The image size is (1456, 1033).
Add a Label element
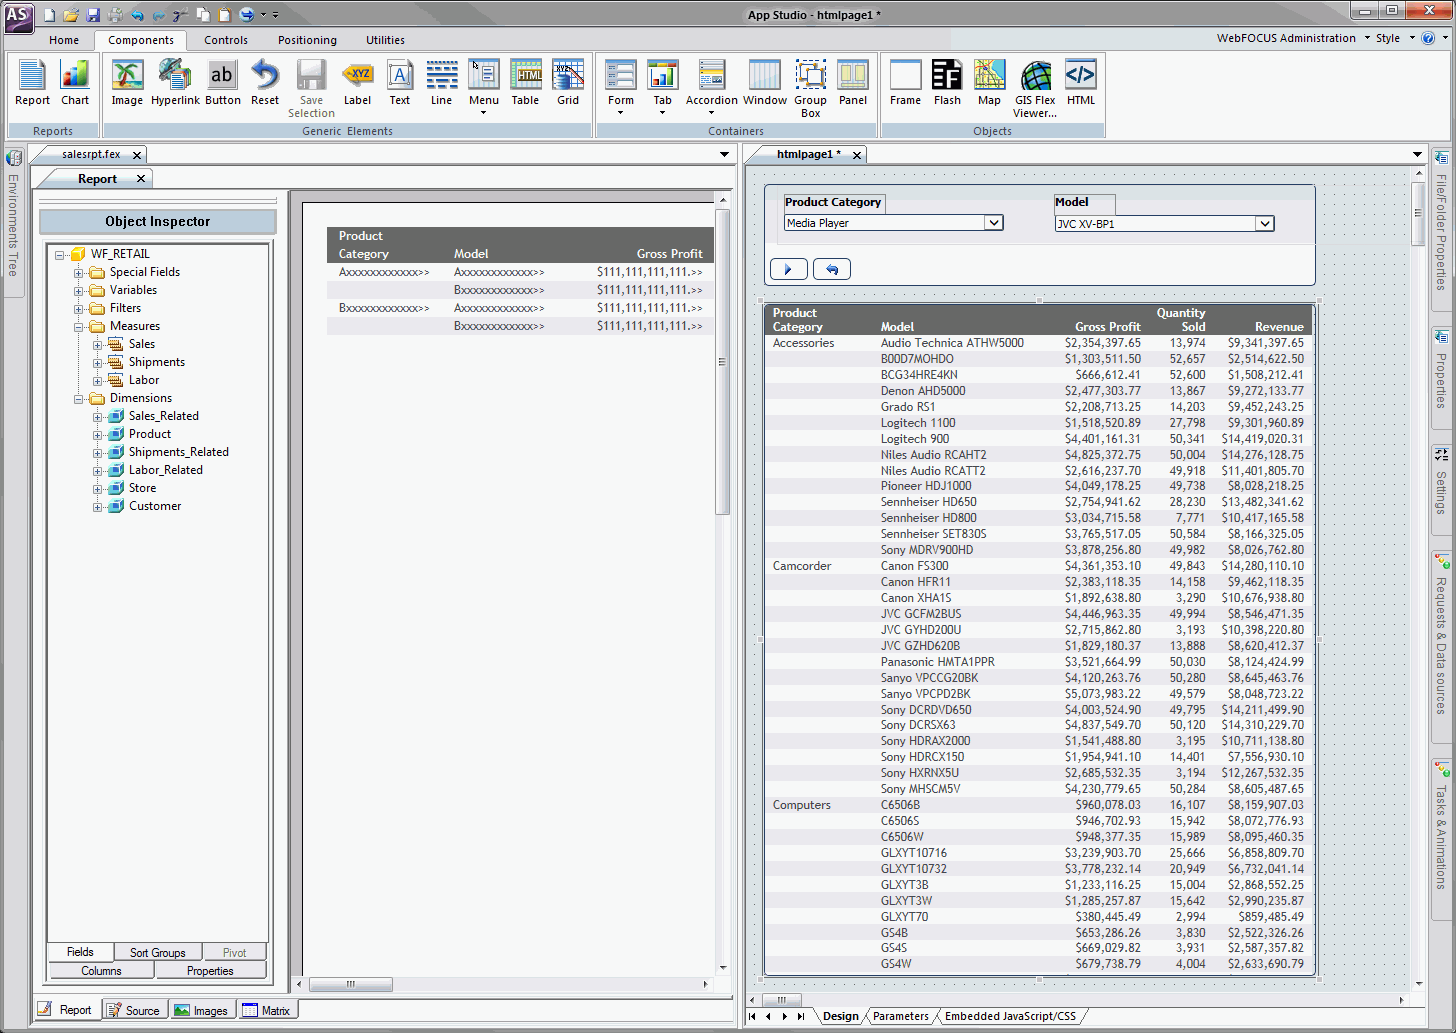357,82
